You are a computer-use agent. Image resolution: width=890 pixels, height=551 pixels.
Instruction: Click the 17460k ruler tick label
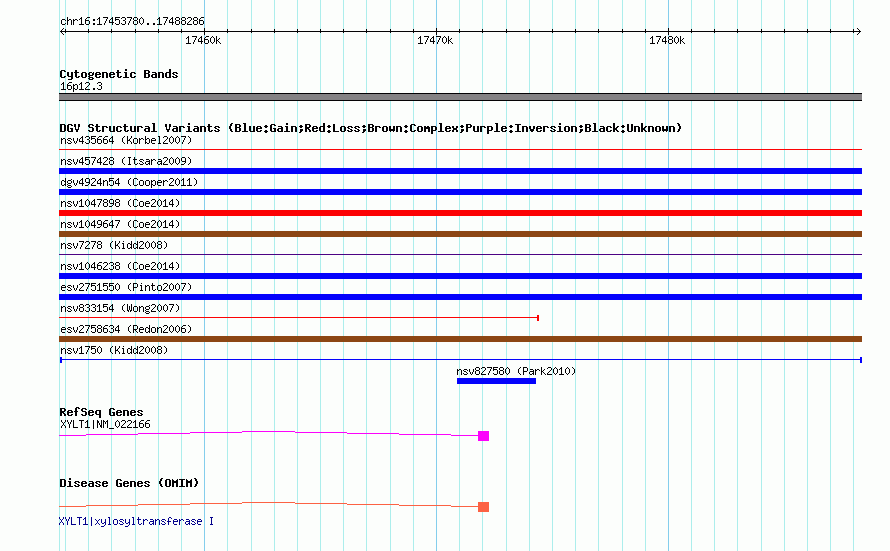pyautogui.click(x=203, y=41)
